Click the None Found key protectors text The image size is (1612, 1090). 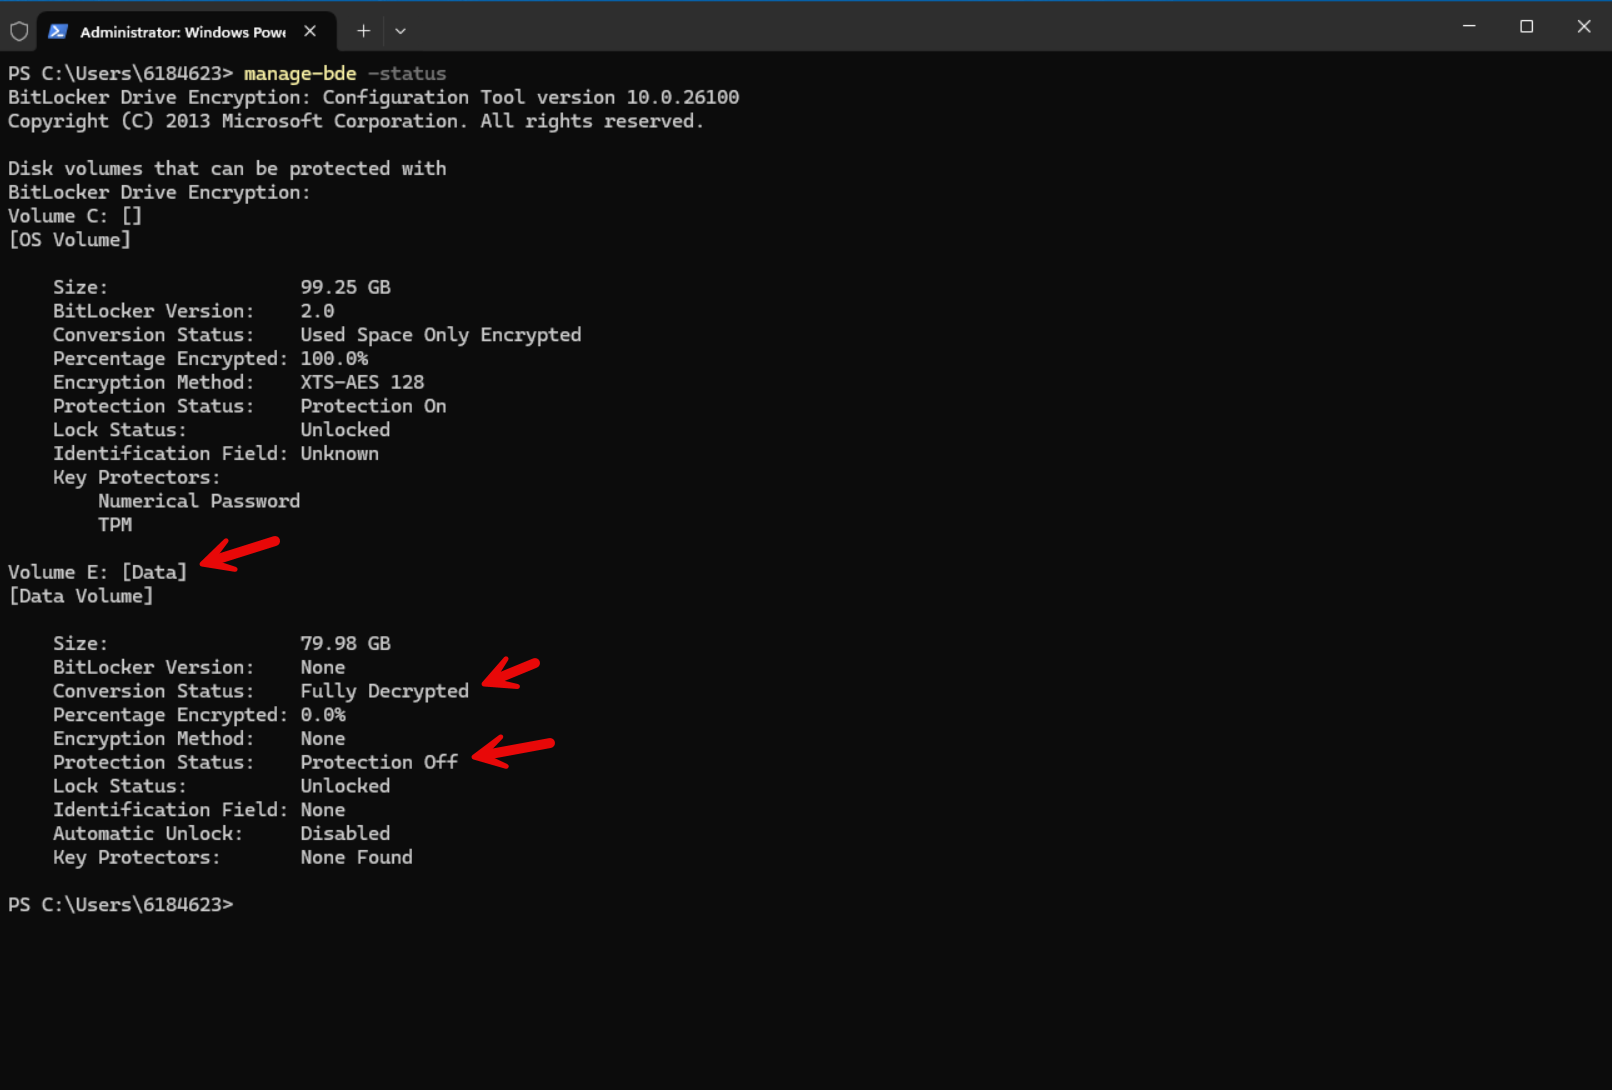(x=356, y=857)
